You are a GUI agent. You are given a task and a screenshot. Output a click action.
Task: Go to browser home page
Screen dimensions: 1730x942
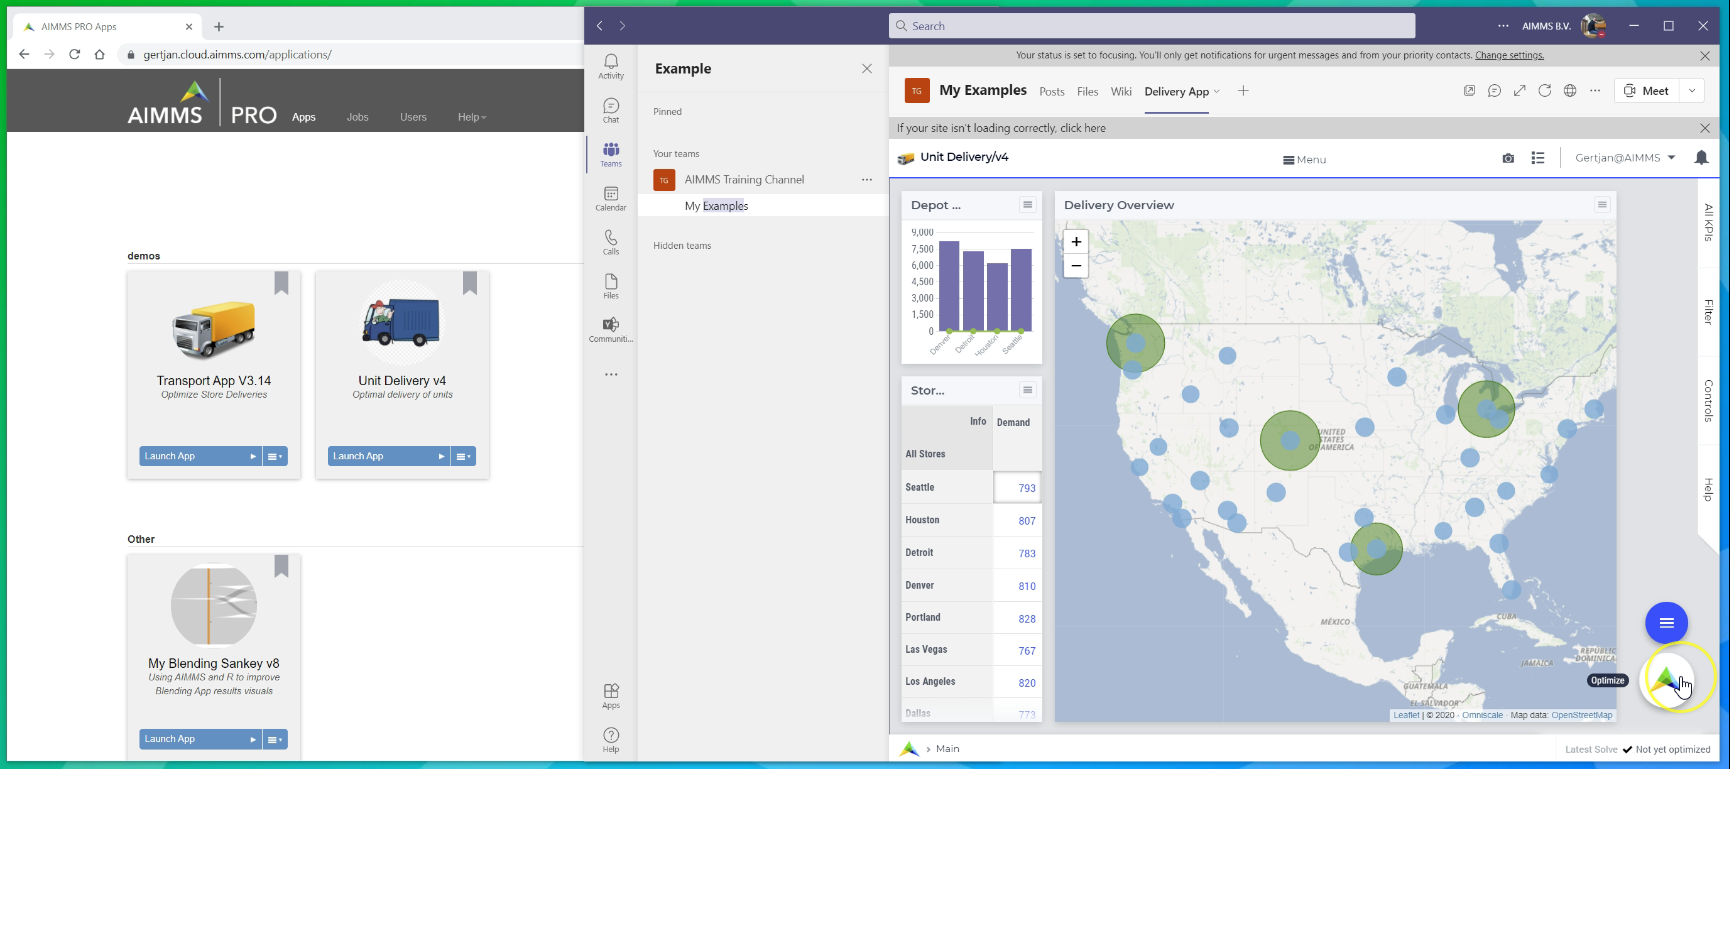tap(99, 54)
